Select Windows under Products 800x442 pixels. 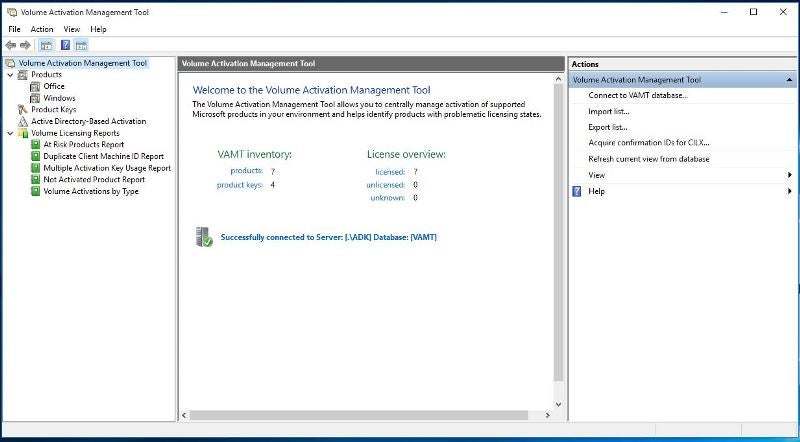[59, 98]
